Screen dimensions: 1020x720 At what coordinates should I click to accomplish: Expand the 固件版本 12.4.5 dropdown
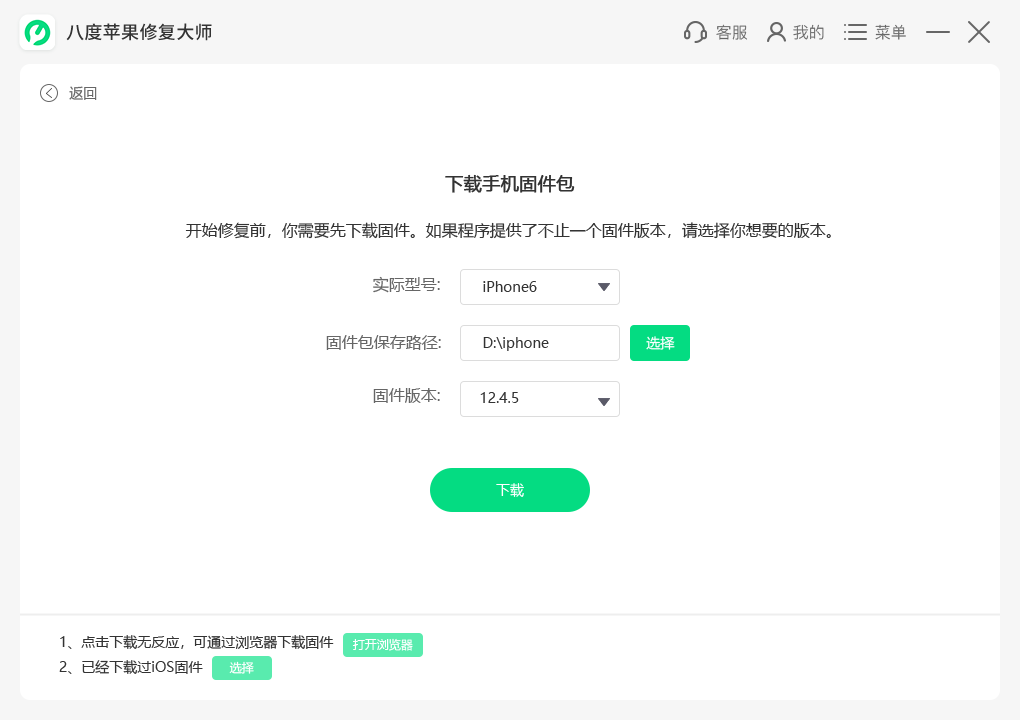(539, 399)
